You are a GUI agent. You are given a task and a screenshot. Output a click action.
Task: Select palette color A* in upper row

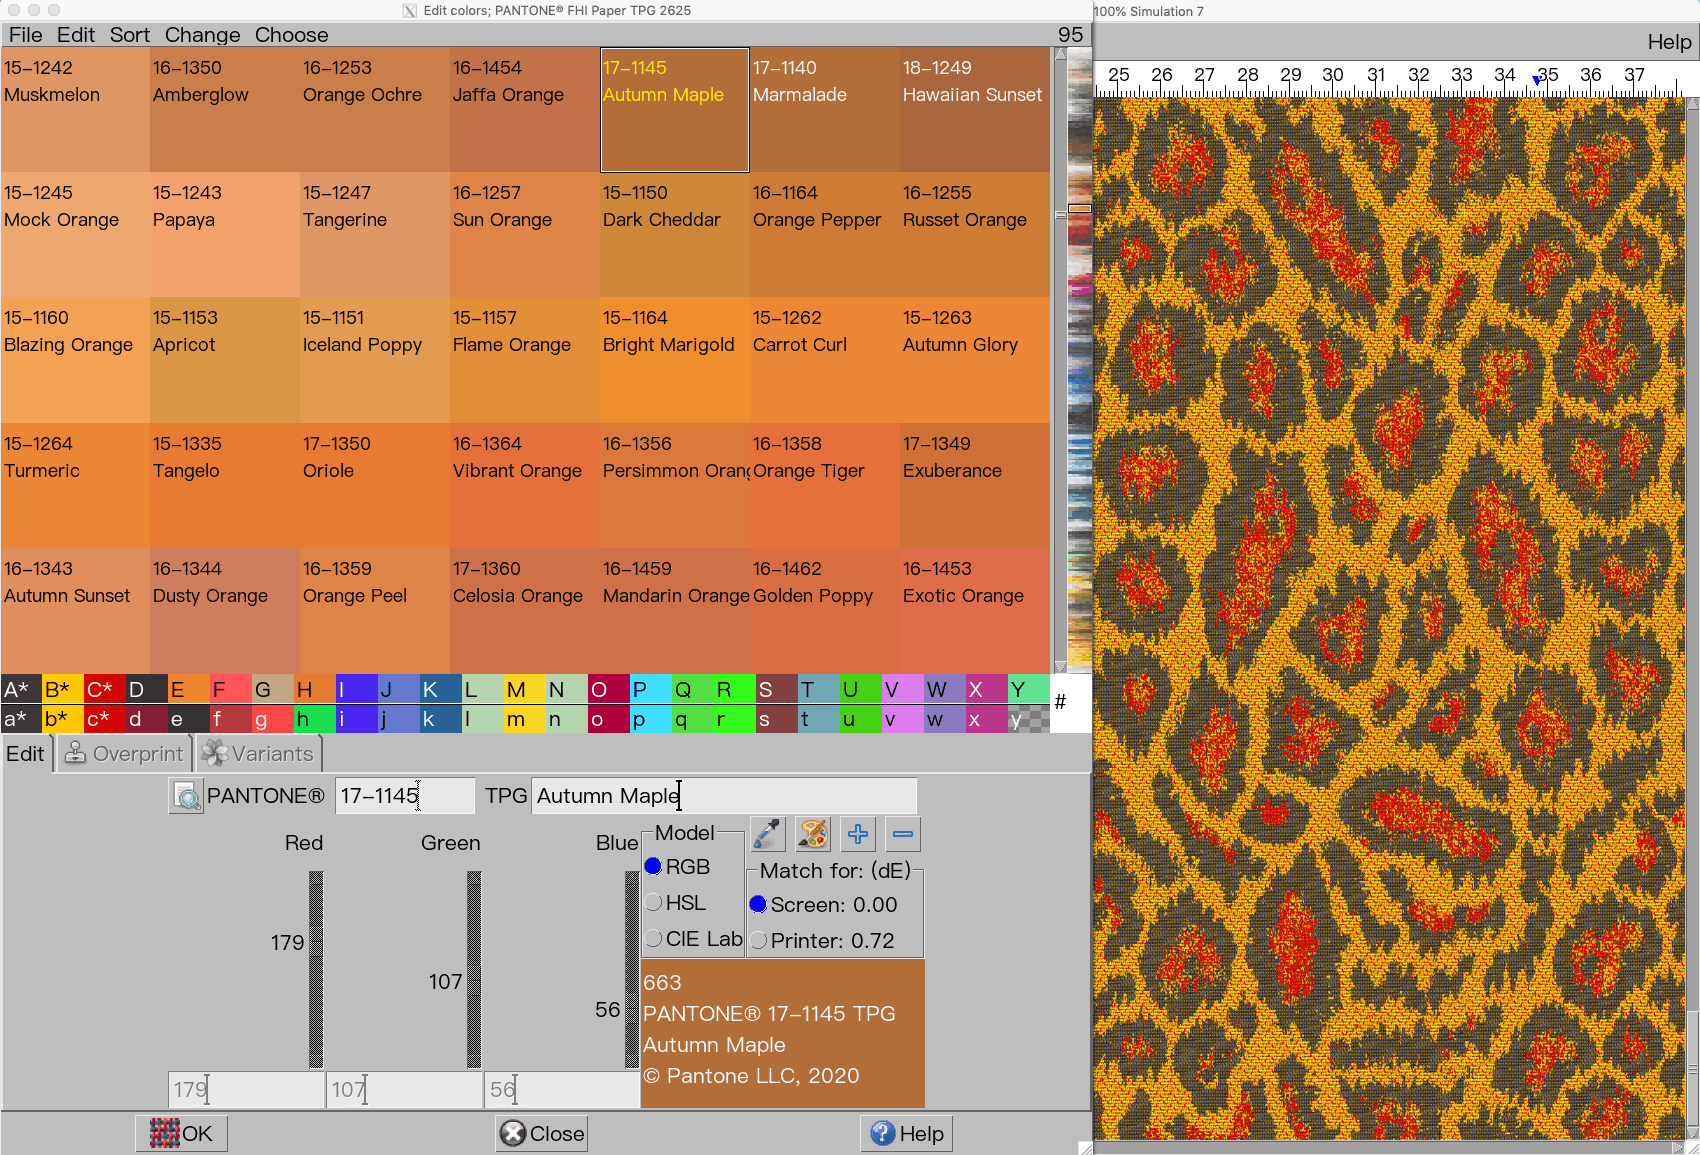pyautogui.click(x=21, y=689)
